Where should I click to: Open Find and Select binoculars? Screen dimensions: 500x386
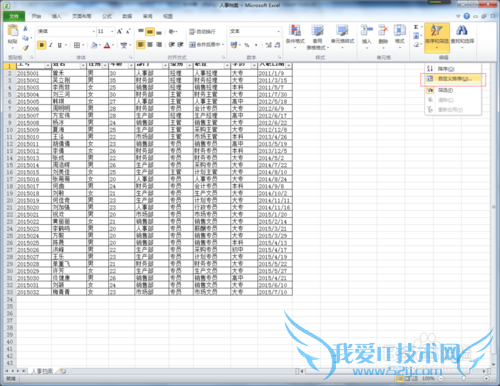[462, 36]
